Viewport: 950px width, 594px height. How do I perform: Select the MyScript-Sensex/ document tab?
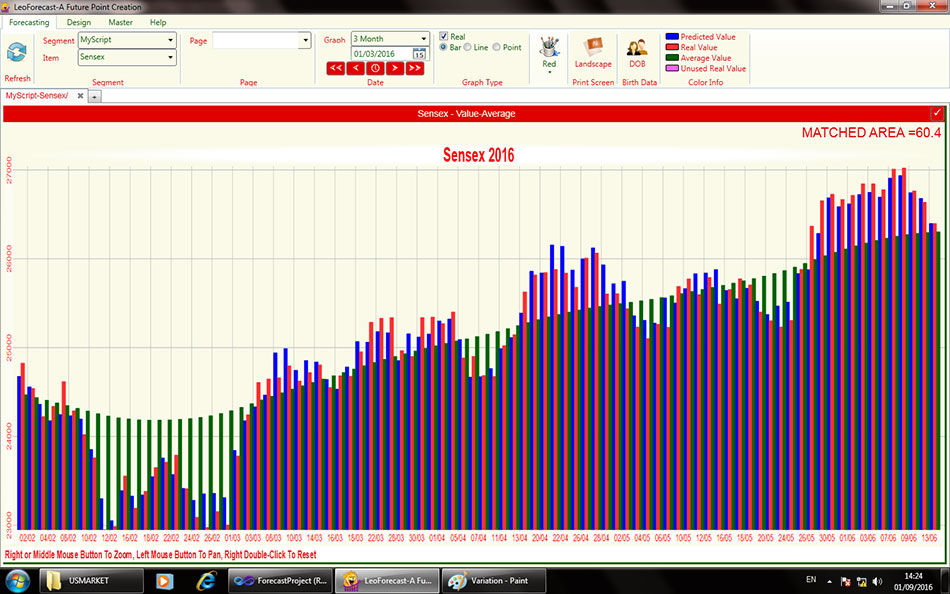tap(37, 96)
